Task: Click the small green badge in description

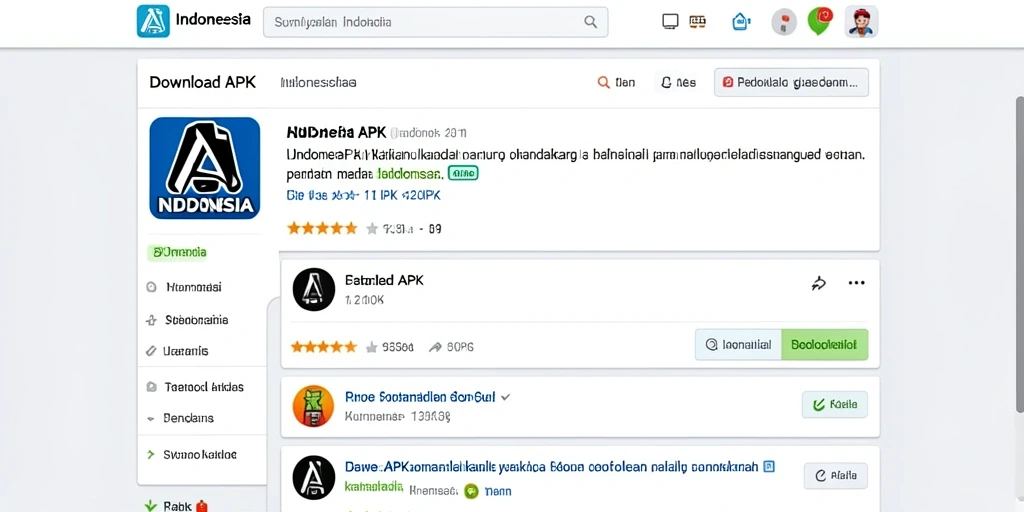Action: point(464,173)
